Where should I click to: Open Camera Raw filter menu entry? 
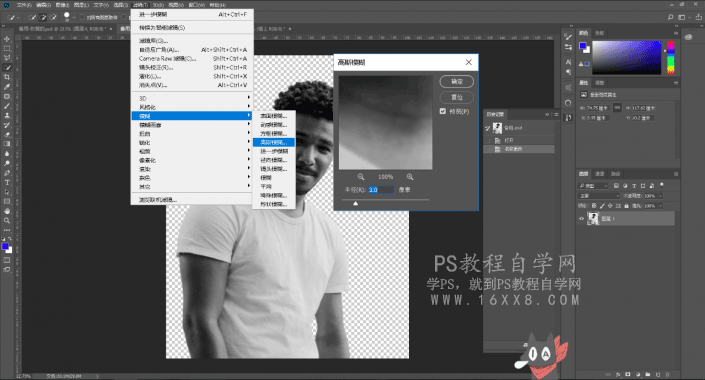tap(192, 58)
